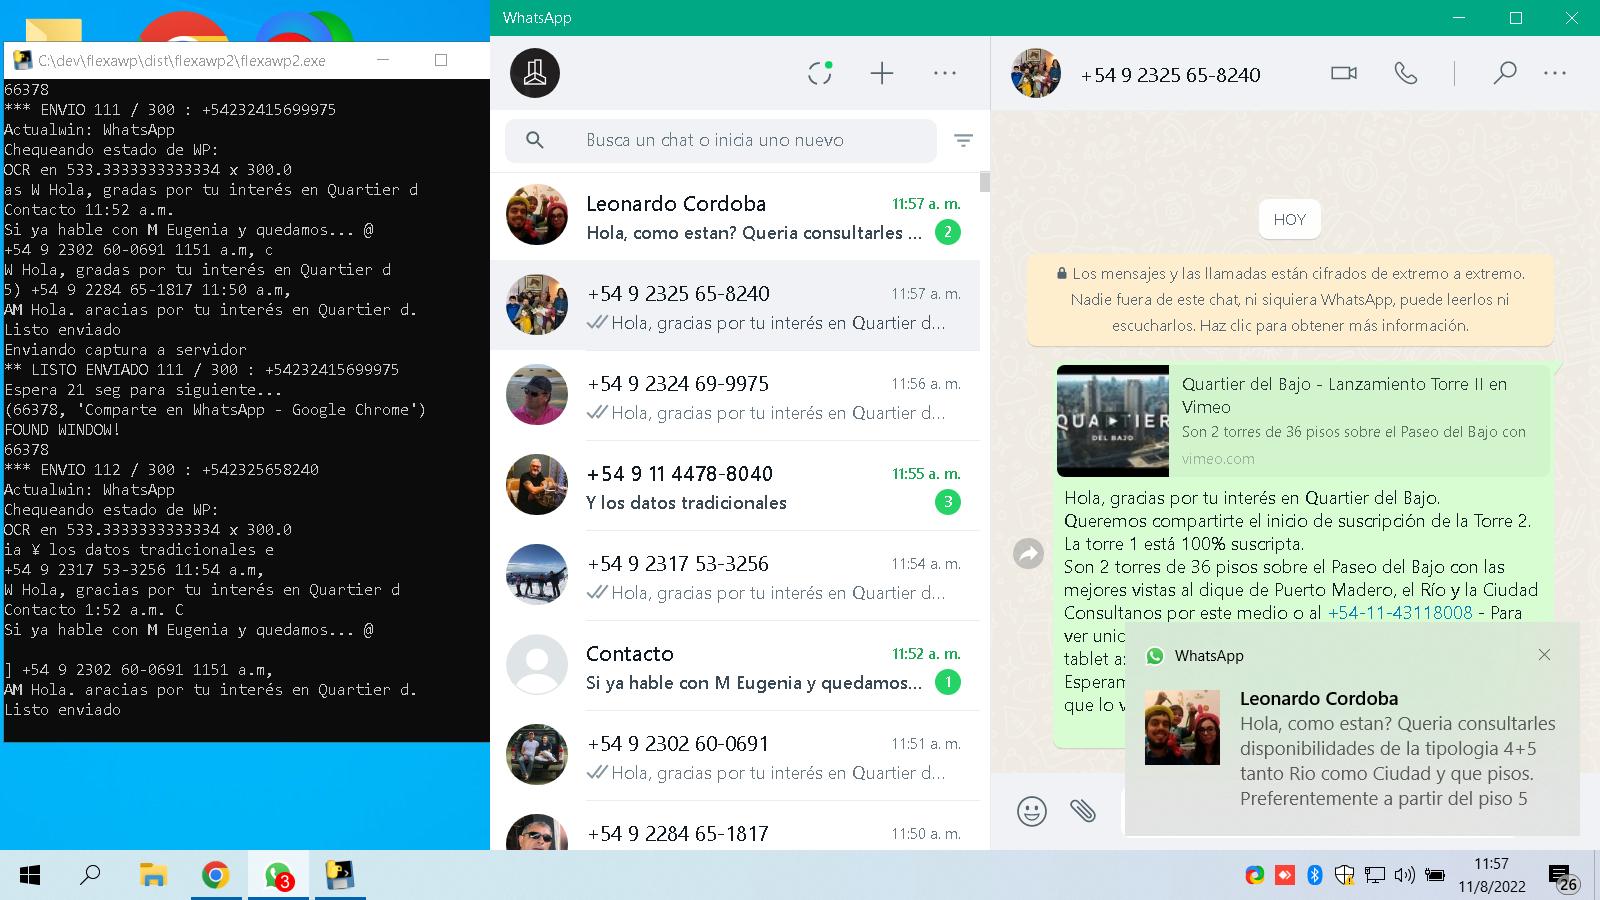Click the search magnifier in the chat list
This screenshot has height=900, width=1600.
point(535,140)
